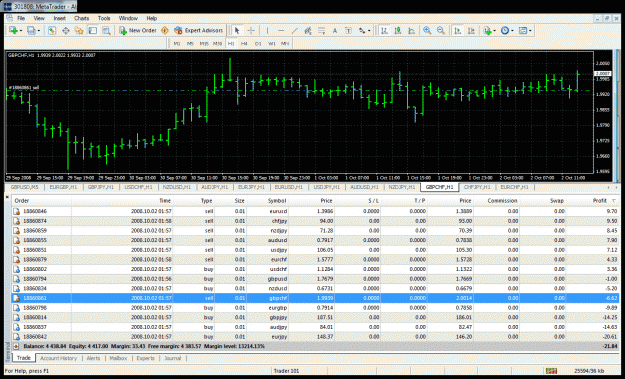This screenshot has height=379, width=625.
Task: Select the Fibonacci Retracement tool
Action: (321, 30)
